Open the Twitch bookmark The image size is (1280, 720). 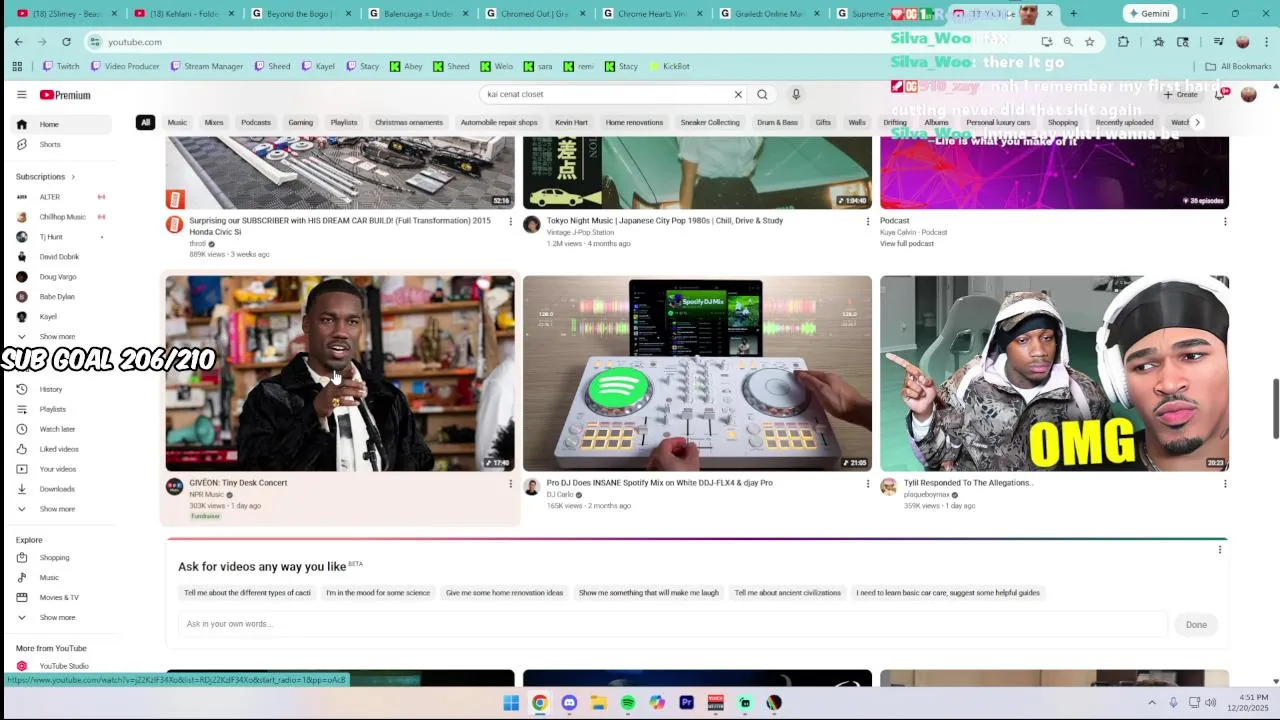point(61,66)
